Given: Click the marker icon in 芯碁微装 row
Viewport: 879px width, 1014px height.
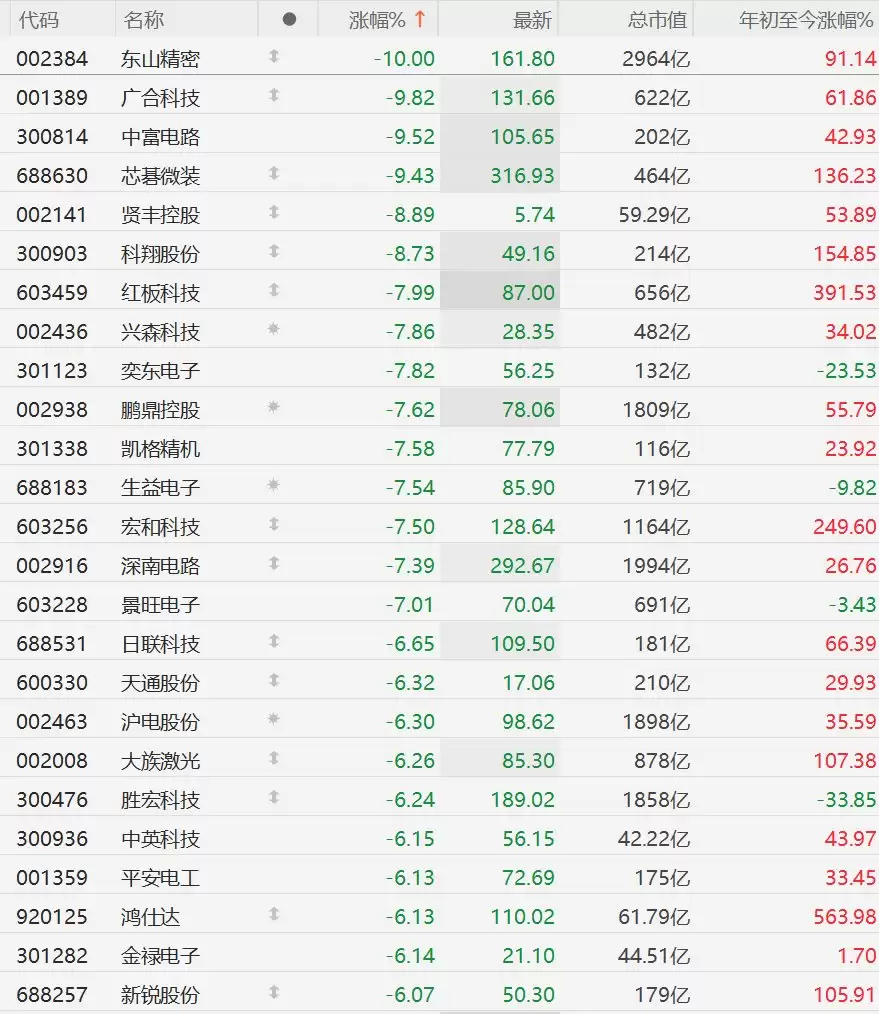Looking at the screenshot, I should pos(274,173).
